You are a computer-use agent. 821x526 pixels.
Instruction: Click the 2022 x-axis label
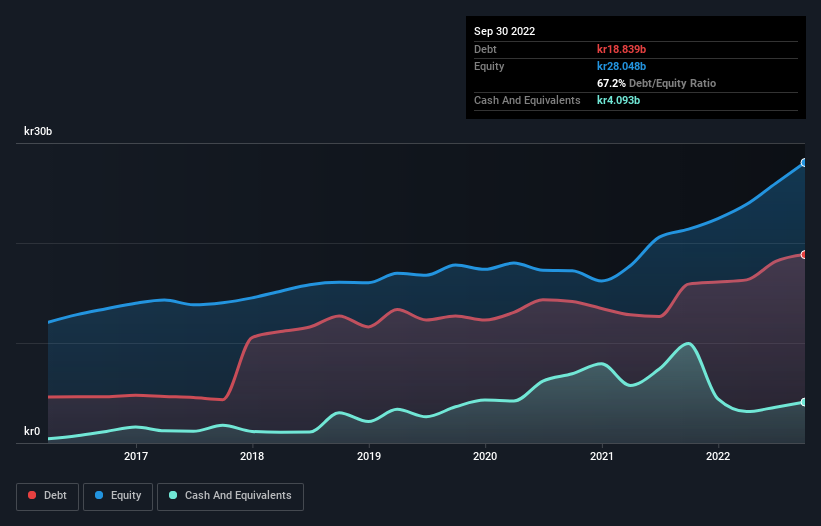(x=718, y=456)
